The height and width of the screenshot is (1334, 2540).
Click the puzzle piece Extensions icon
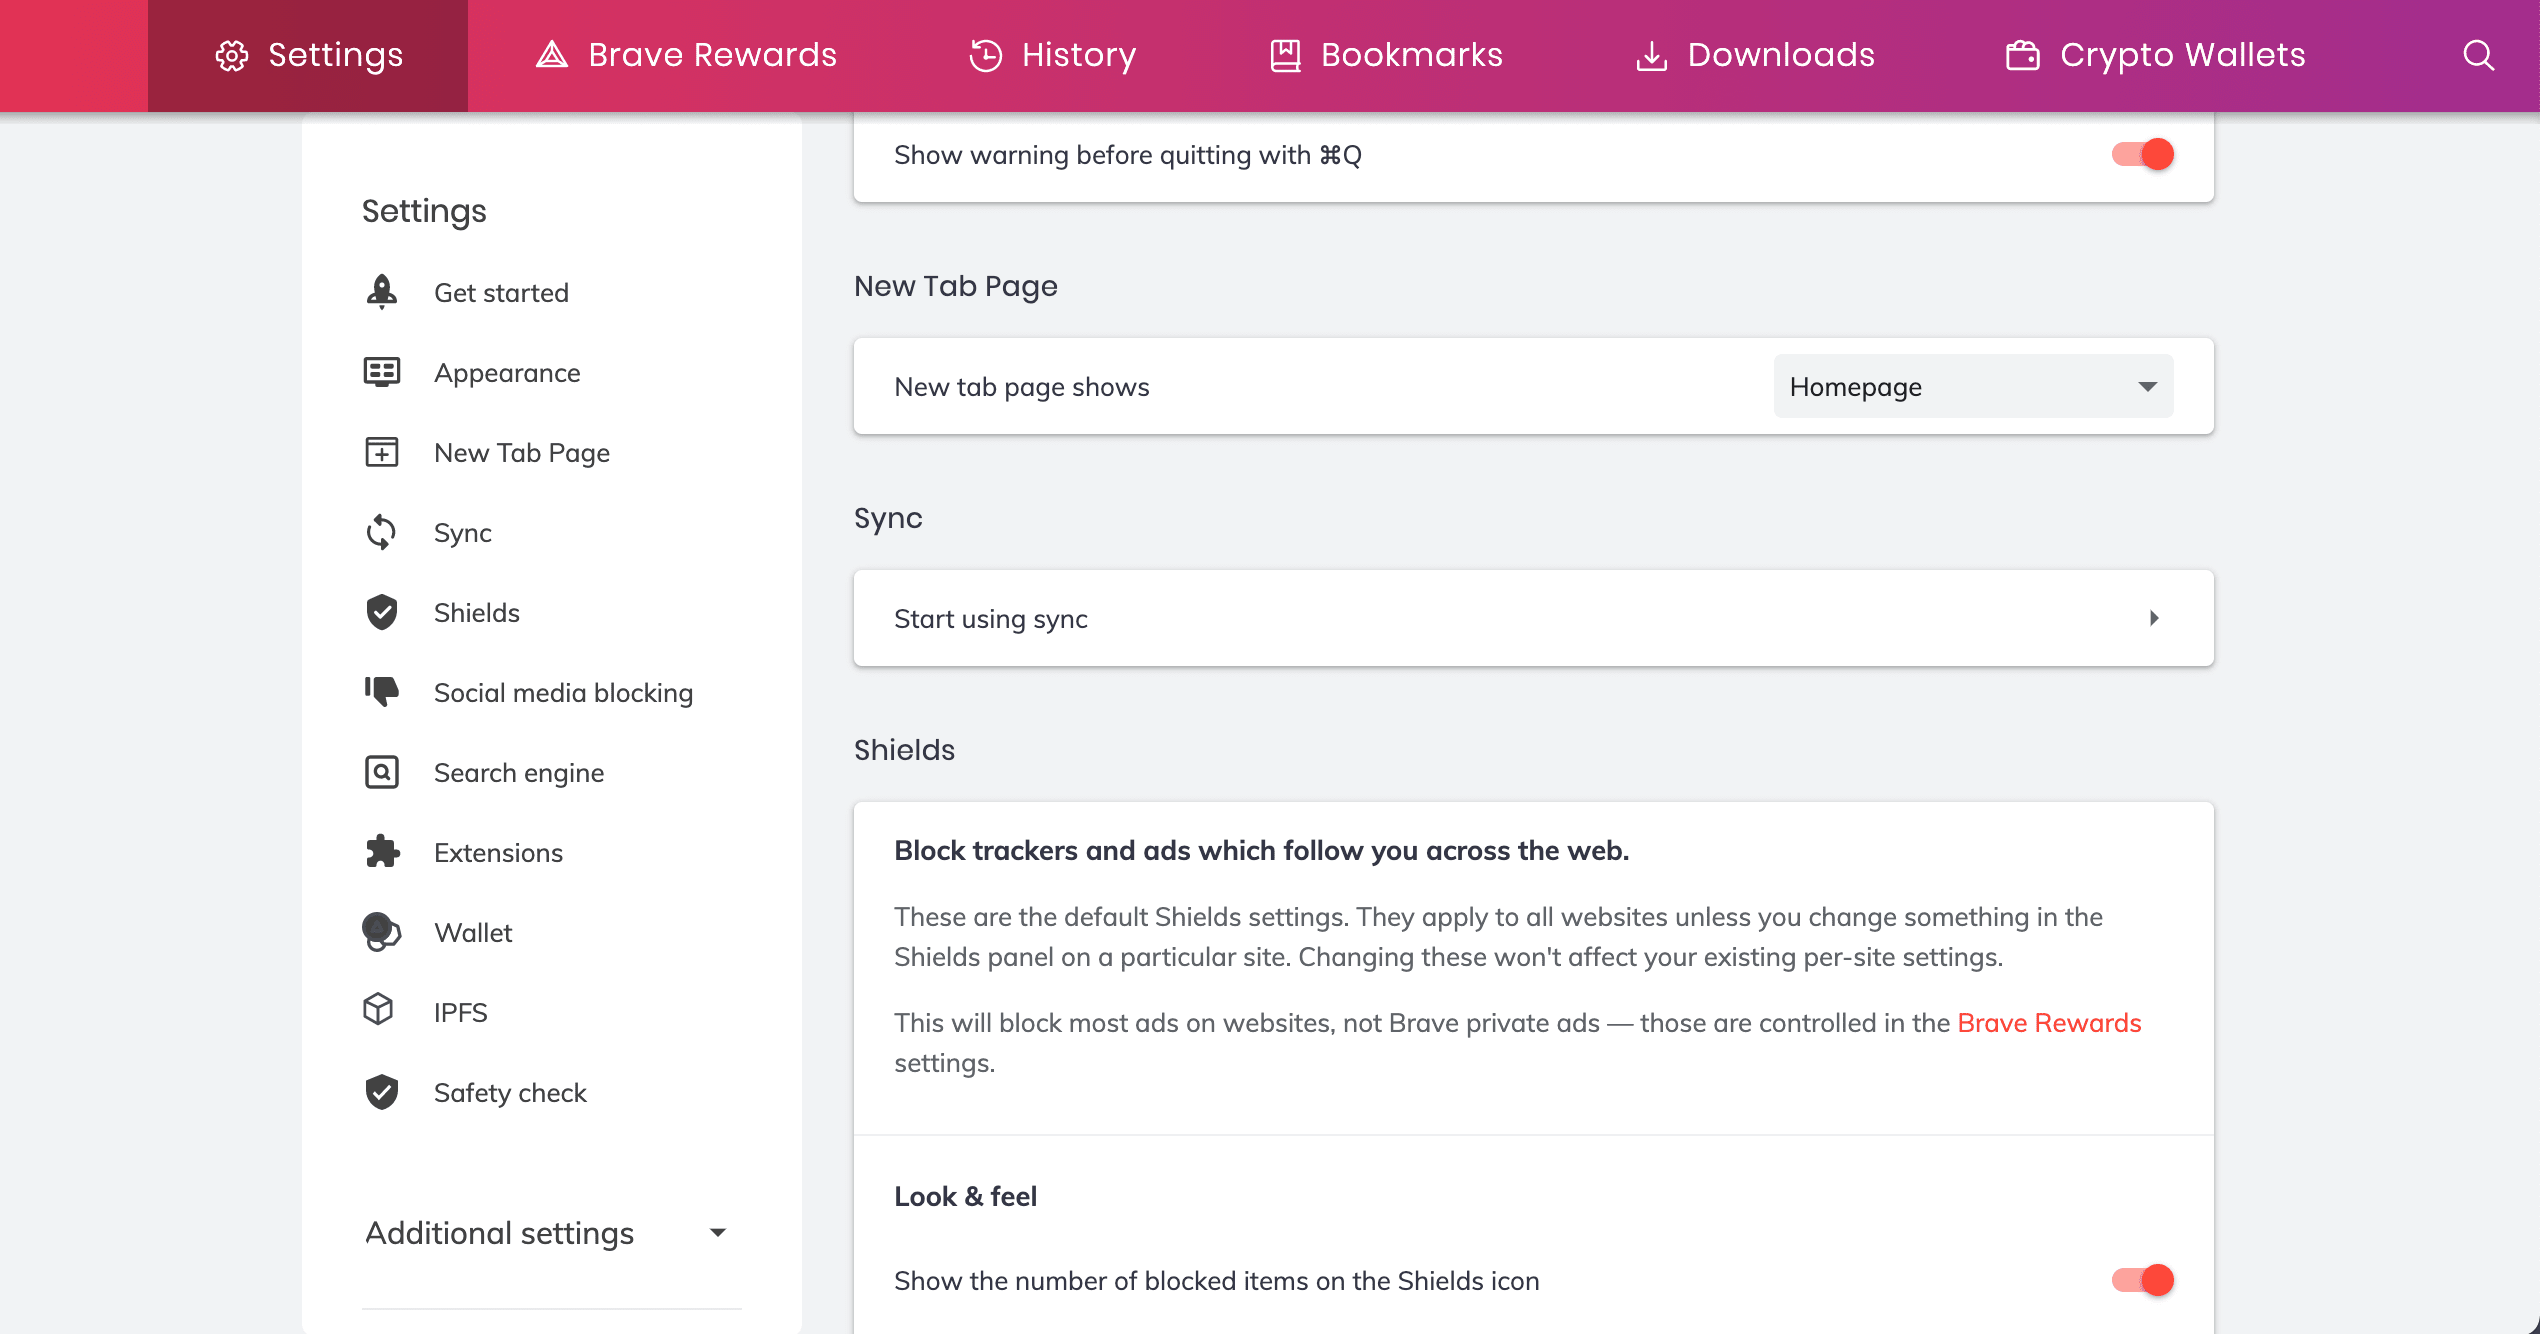point(381,852)
